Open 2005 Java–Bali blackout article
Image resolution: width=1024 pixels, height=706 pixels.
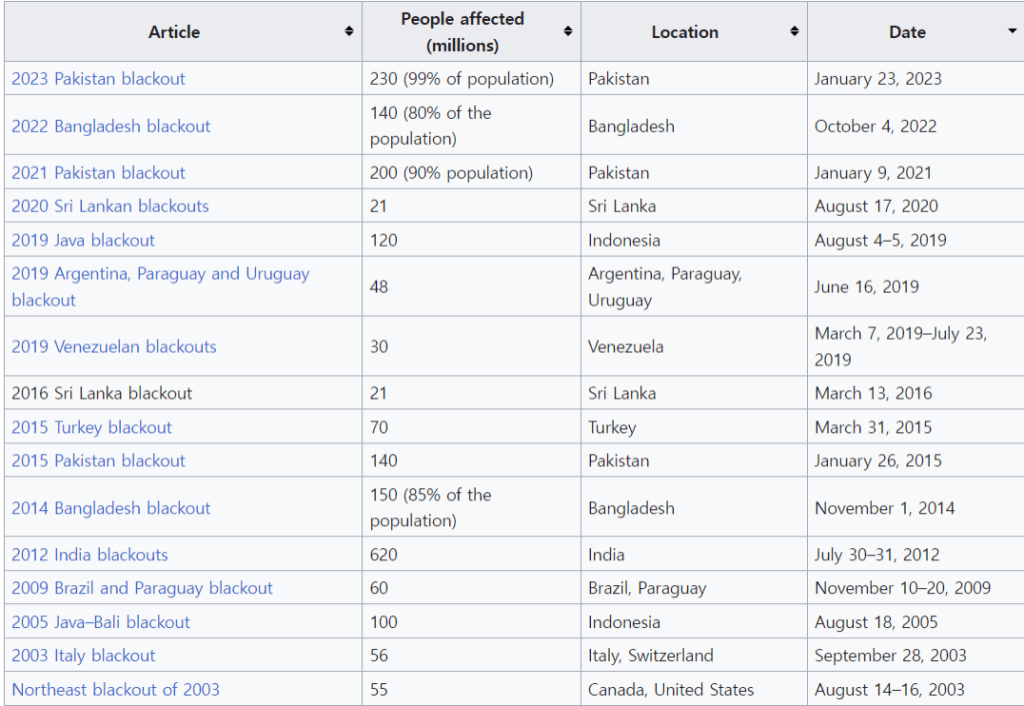tap(101, 622)
